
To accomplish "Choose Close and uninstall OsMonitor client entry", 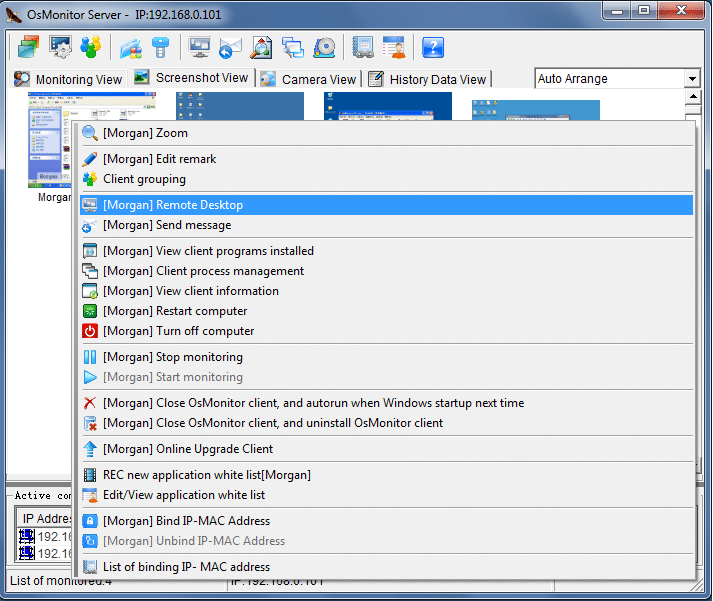I will click(x=387, y=422).
